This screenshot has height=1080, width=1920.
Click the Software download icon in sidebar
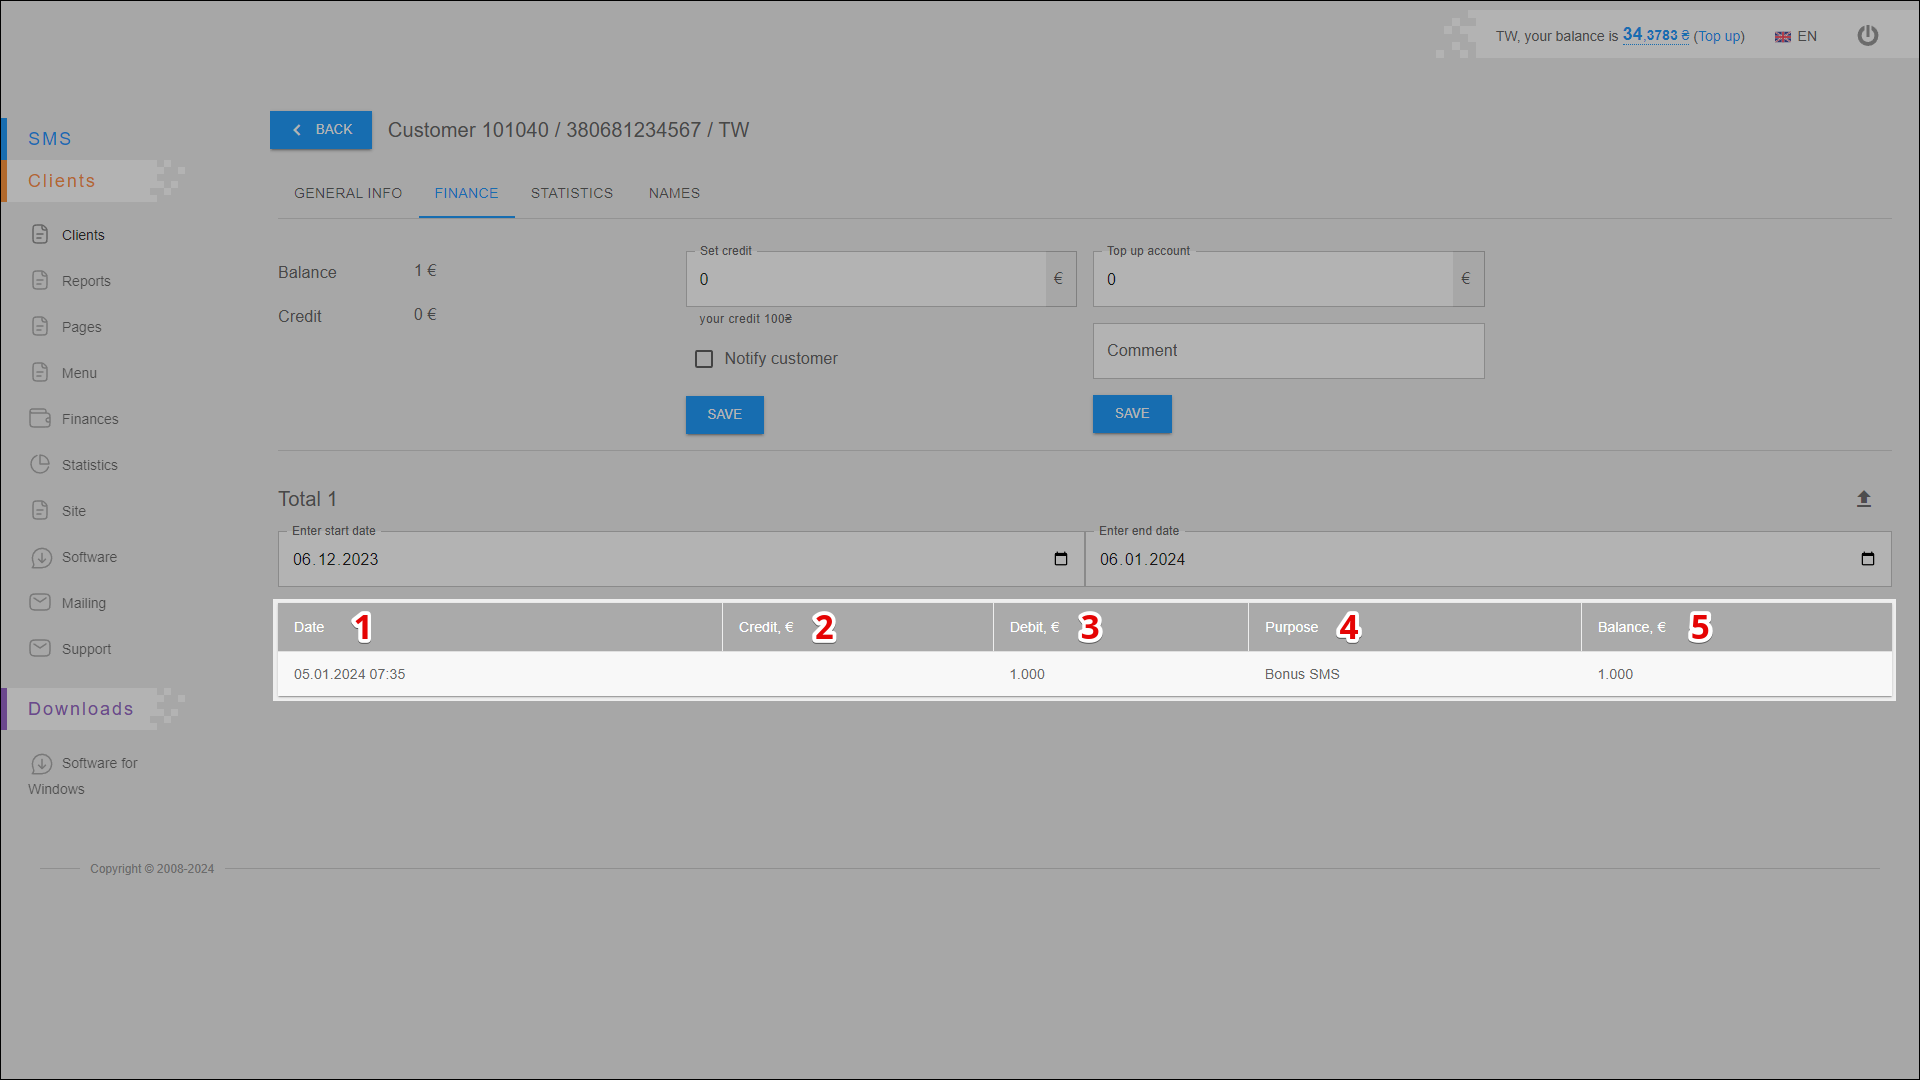click(41, 558)
